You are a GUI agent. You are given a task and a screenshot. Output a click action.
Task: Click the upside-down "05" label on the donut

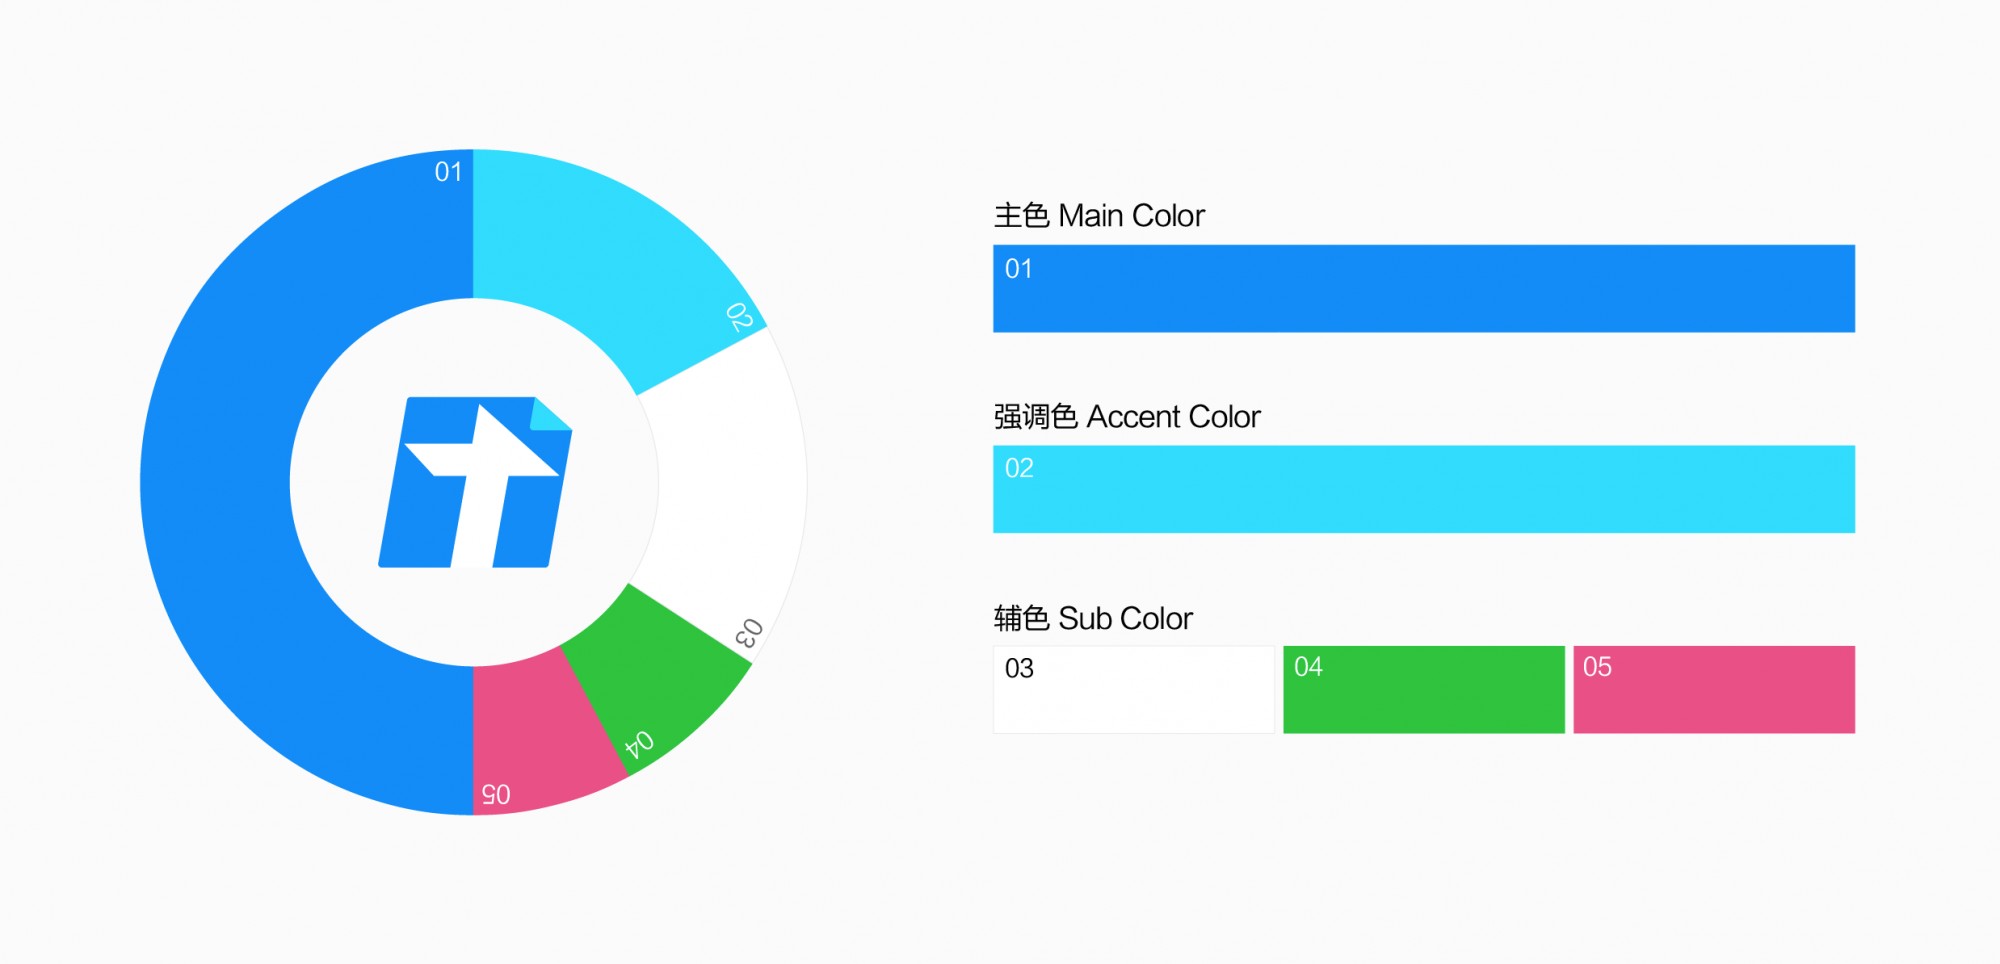tap(496, 794)
